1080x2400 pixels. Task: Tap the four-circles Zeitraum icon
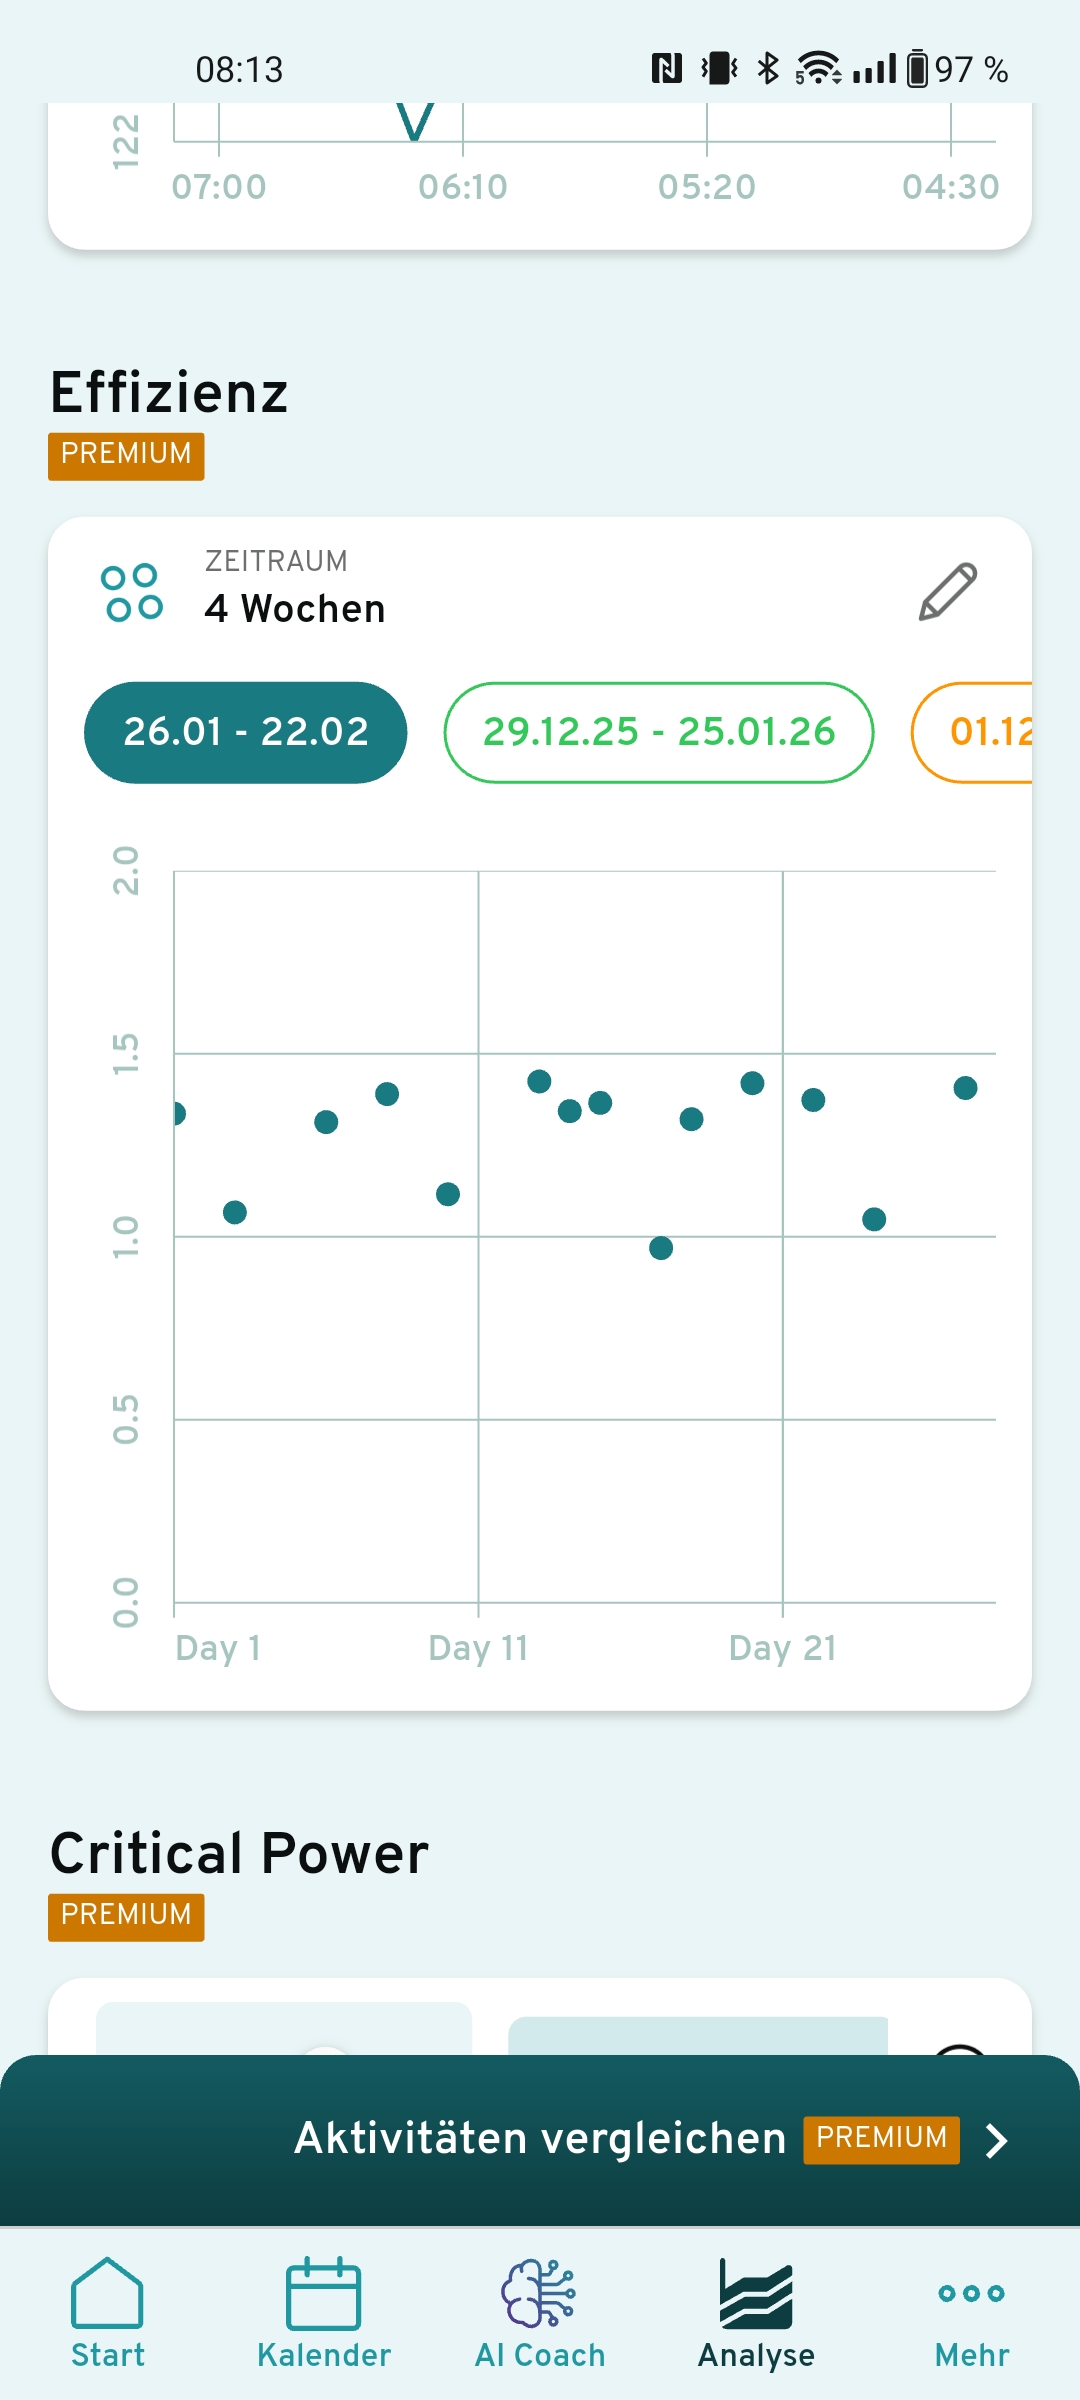coord(132,592)
